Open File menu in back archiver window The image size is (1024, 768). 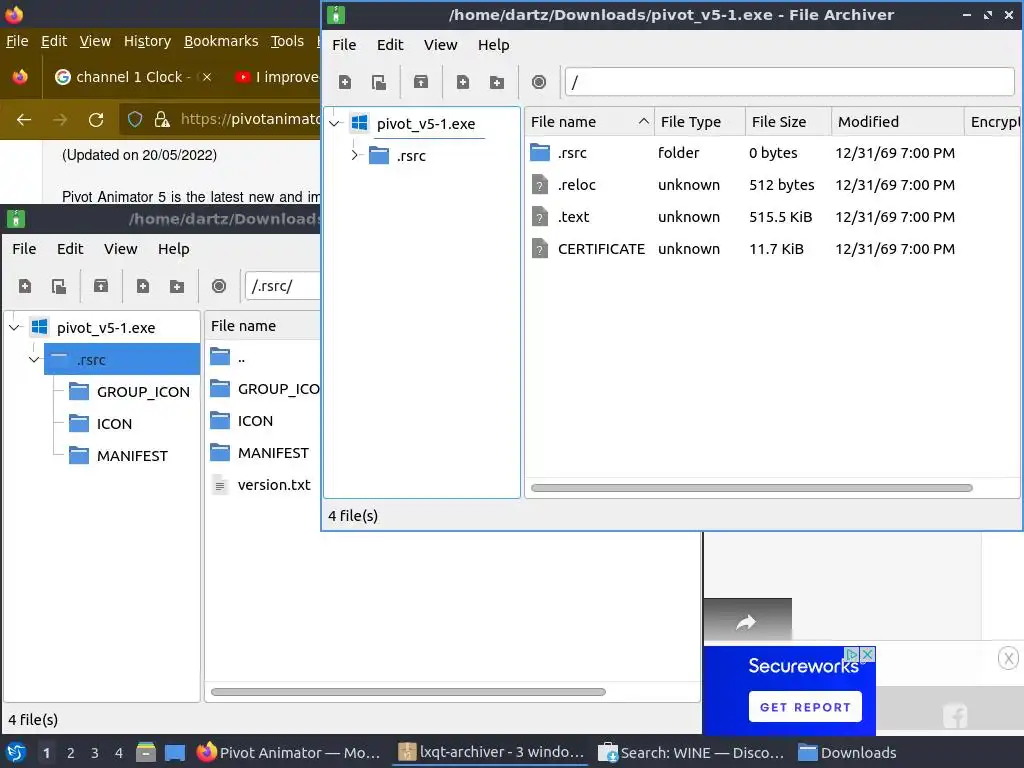coord(24,249)
